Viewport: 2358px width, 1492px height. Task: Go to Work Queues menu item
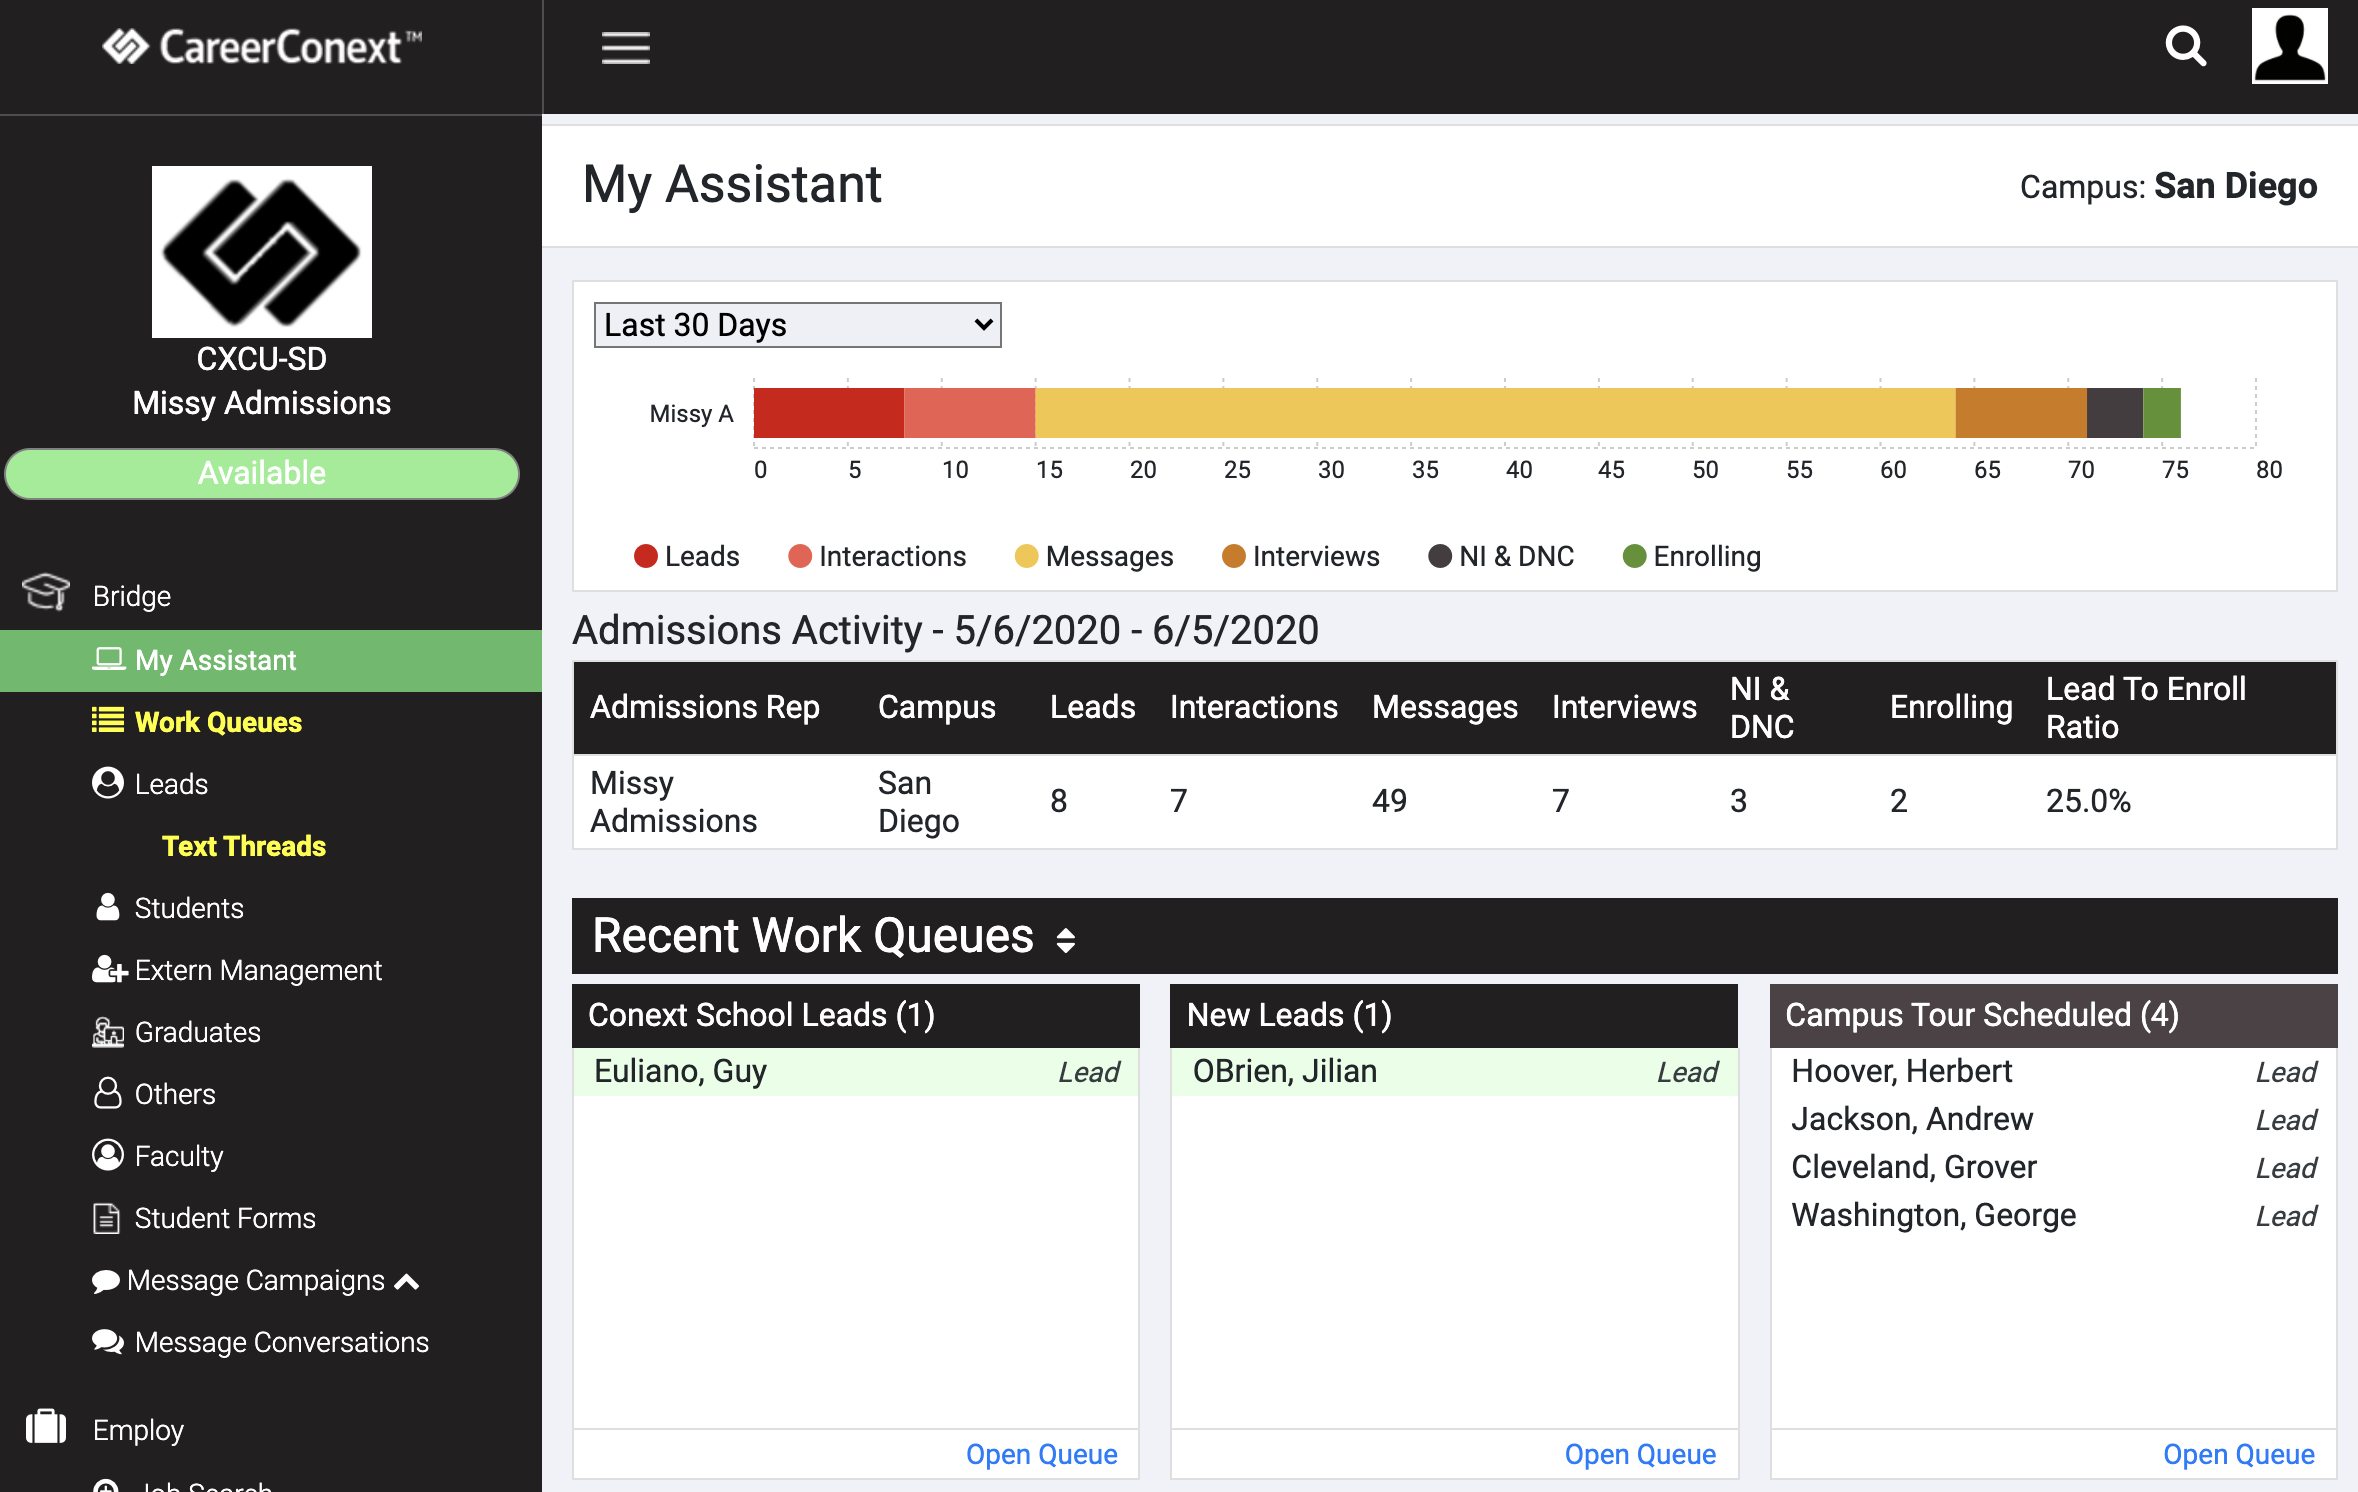point(218,722)
